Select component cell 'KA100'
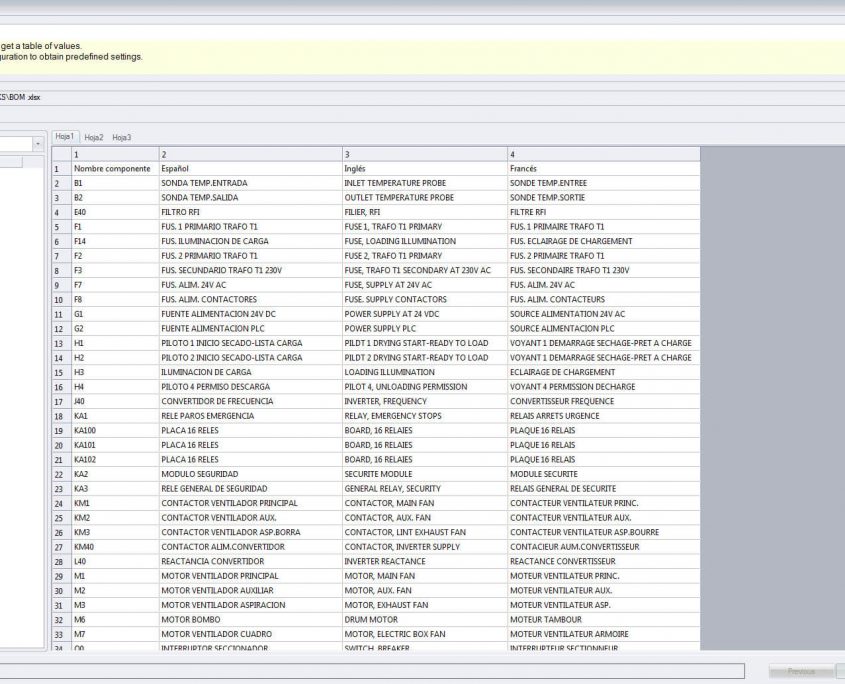845x684 pixels. (115, 431)
